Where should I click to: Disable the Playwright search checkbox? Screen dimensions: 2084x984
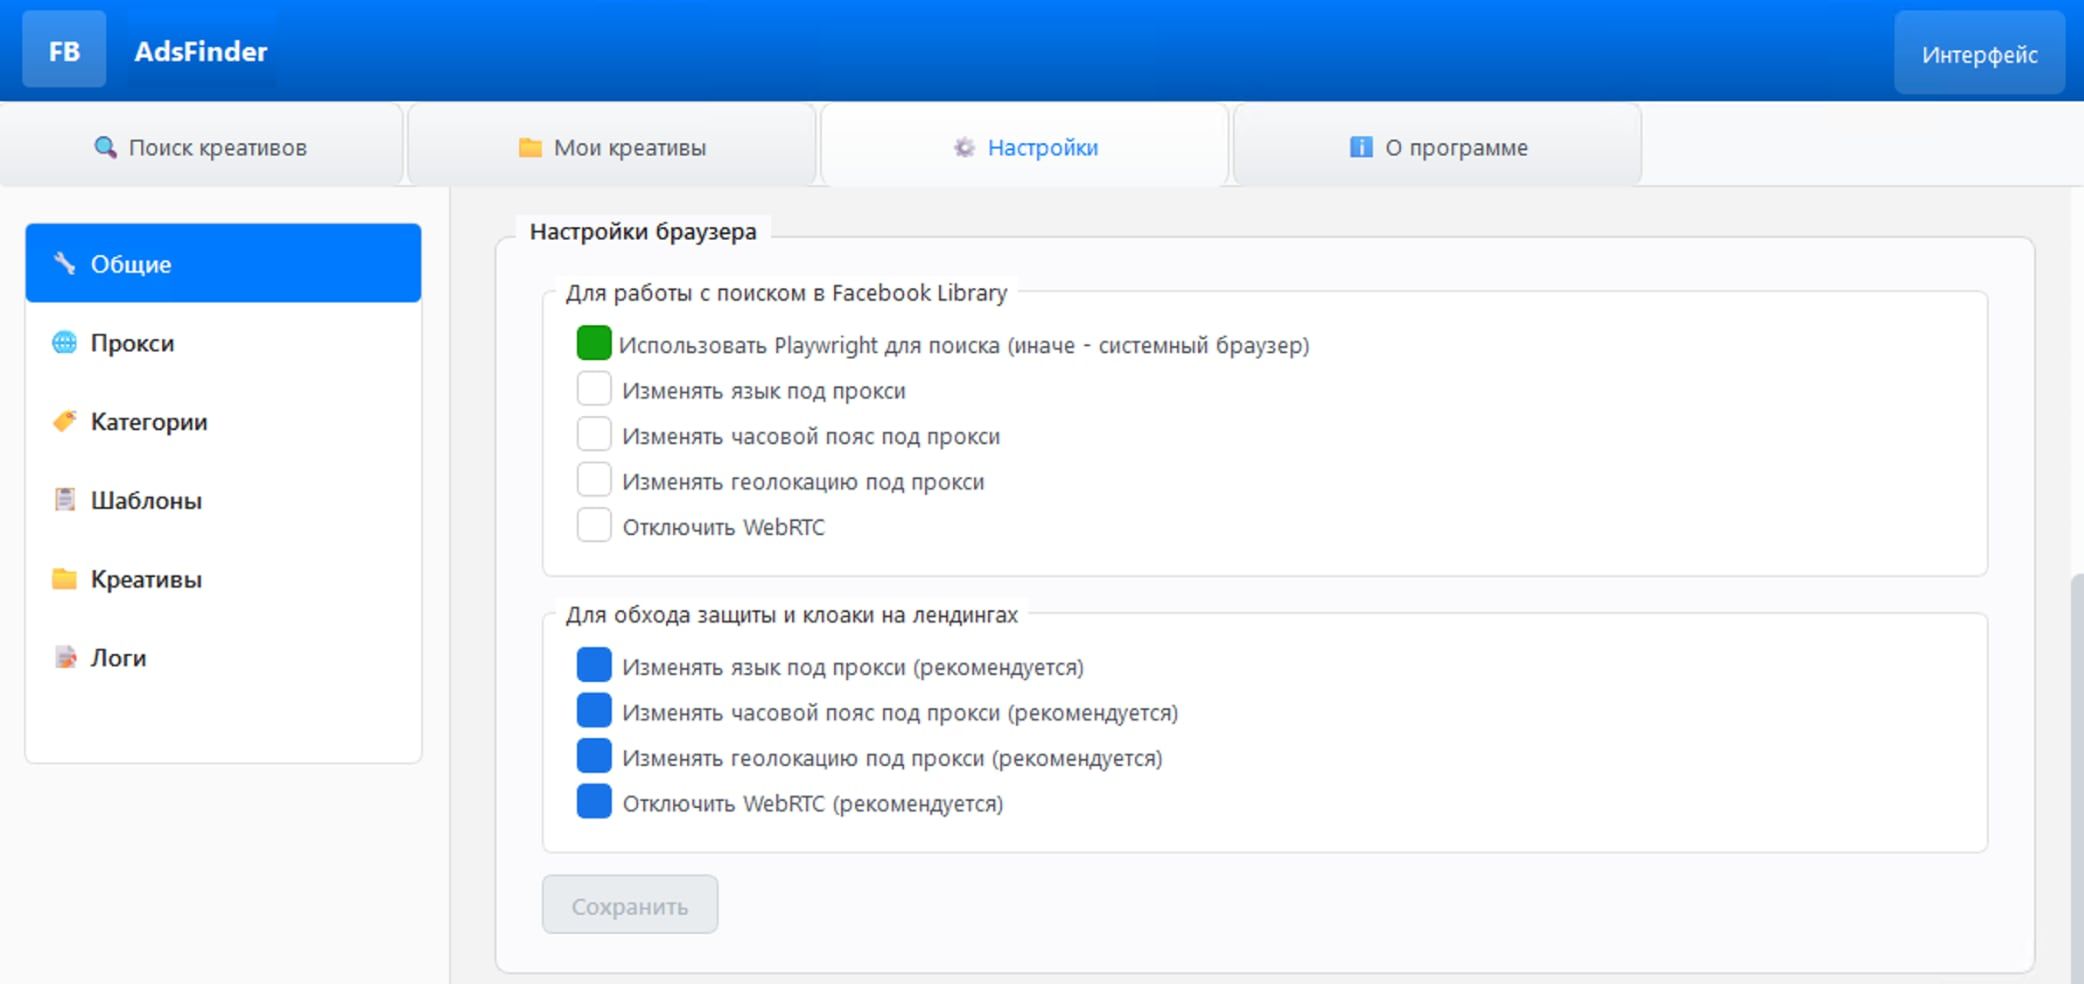594,343
